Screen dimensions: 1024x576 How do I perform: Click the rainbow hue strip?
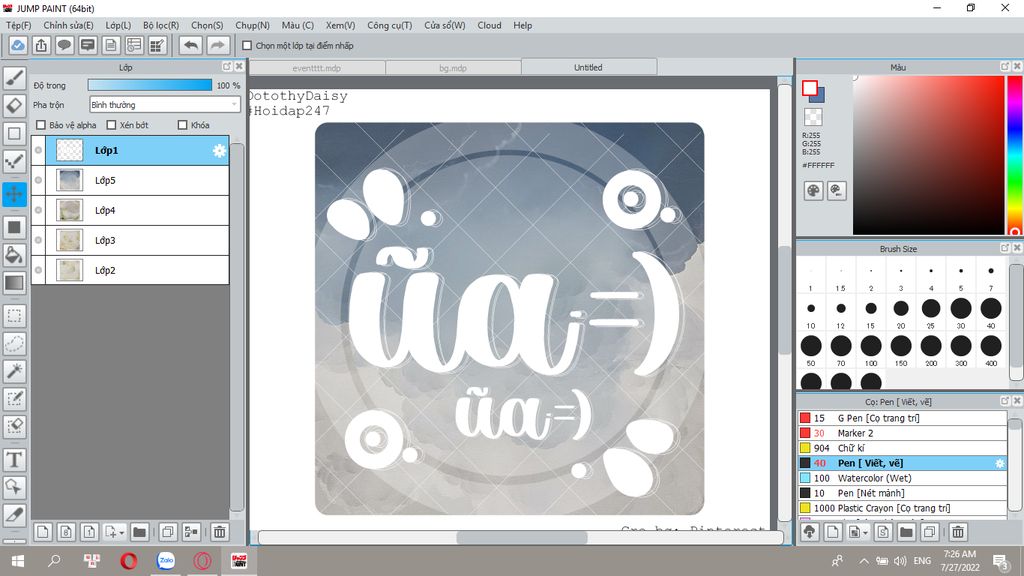point(1015,155)
